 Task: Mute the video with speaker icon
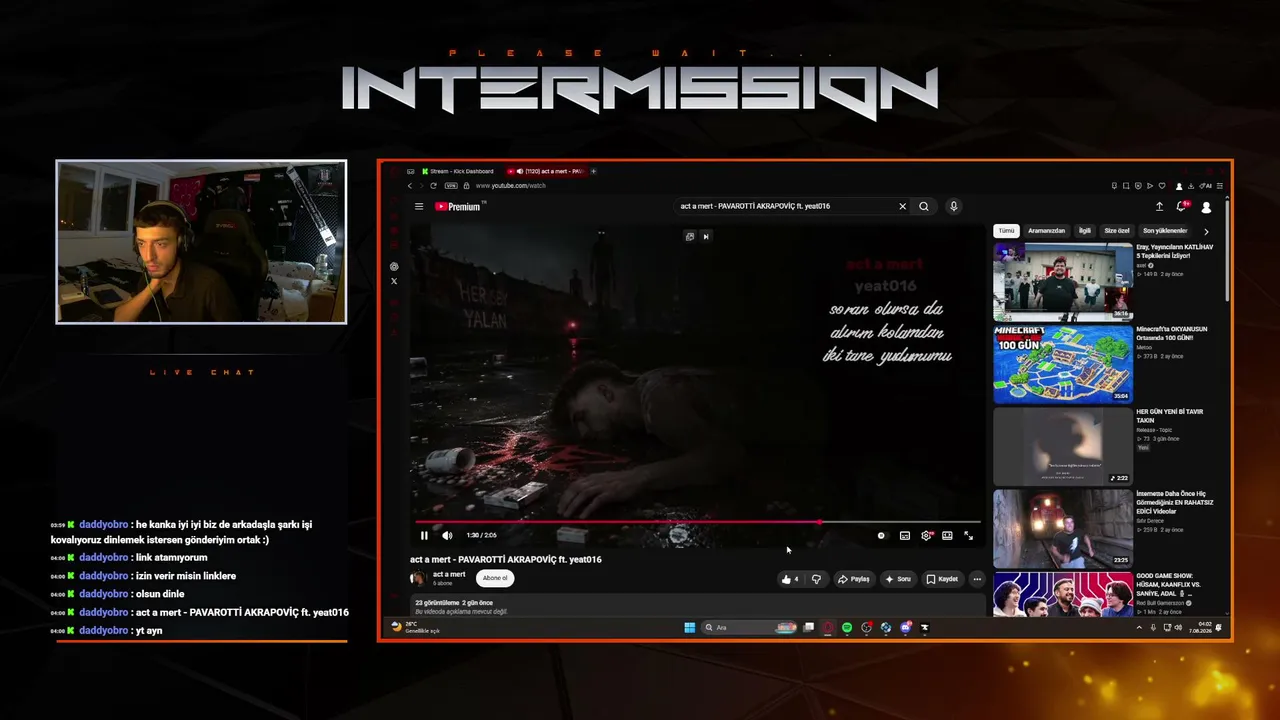(447, 536)
